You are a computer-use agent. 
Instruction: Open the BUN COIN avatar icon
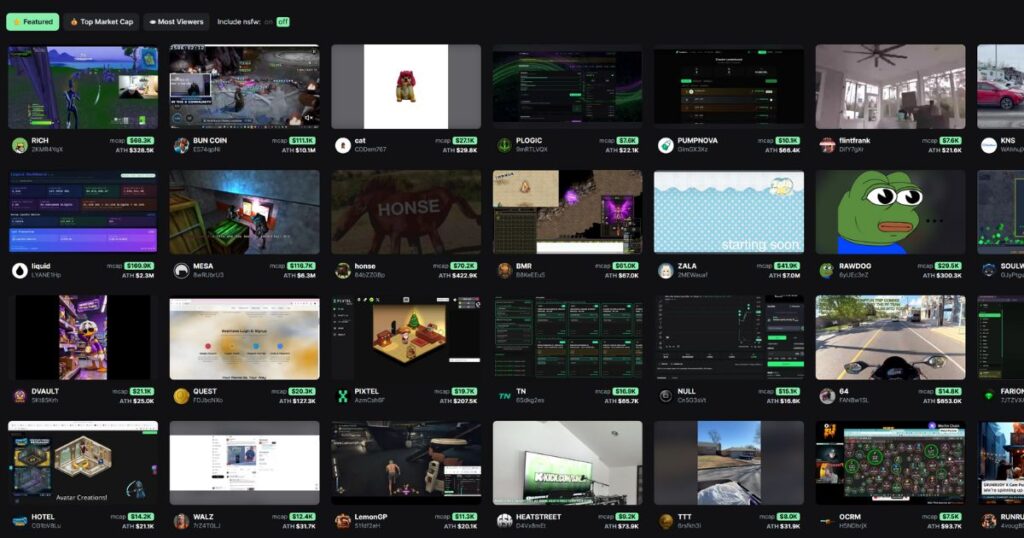click(x=181, y=145)
